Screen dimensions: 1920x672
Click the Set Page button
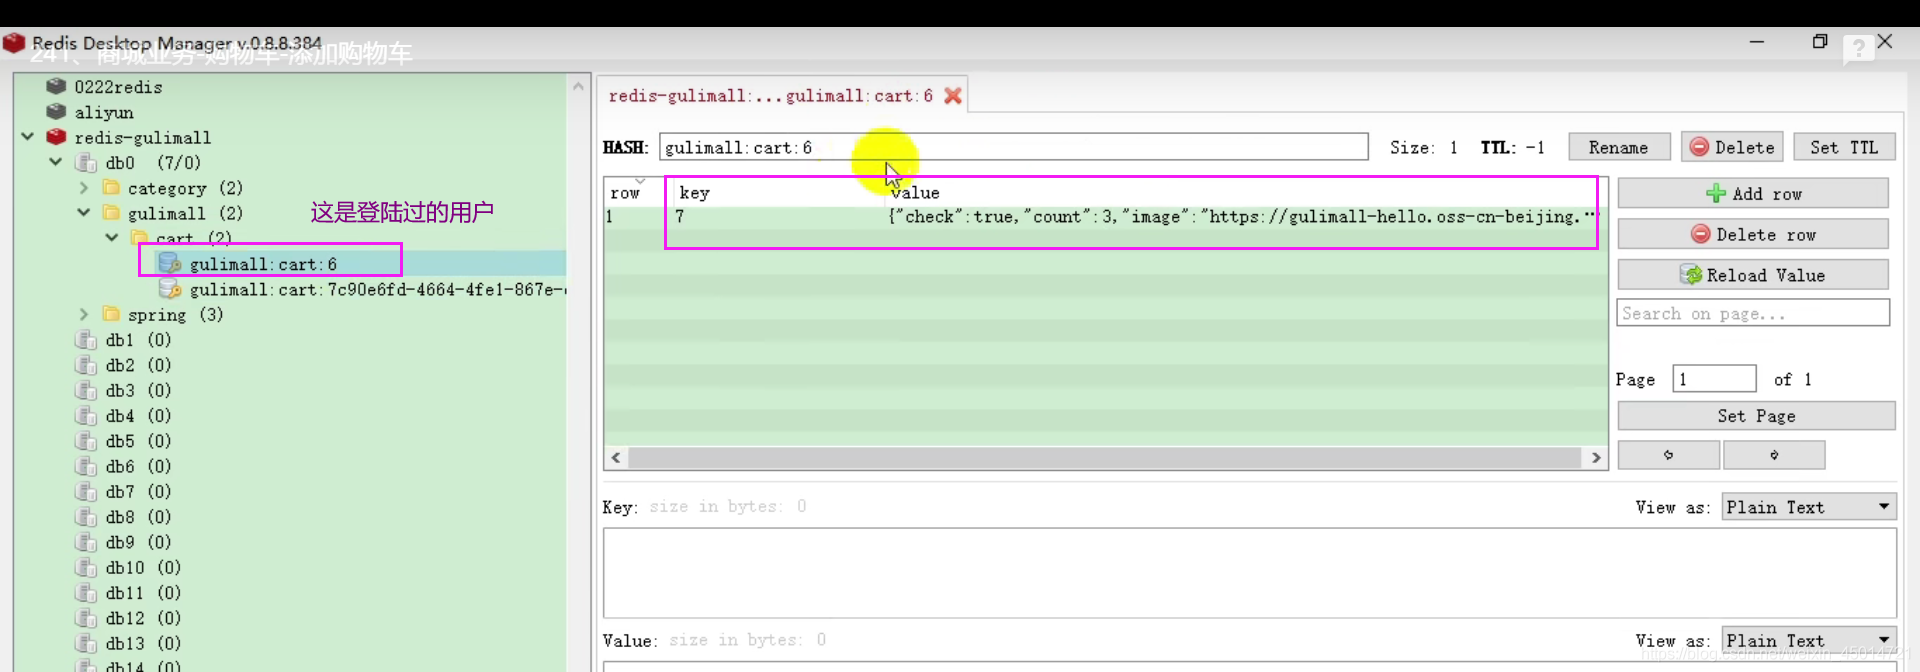coord(1756,416)
